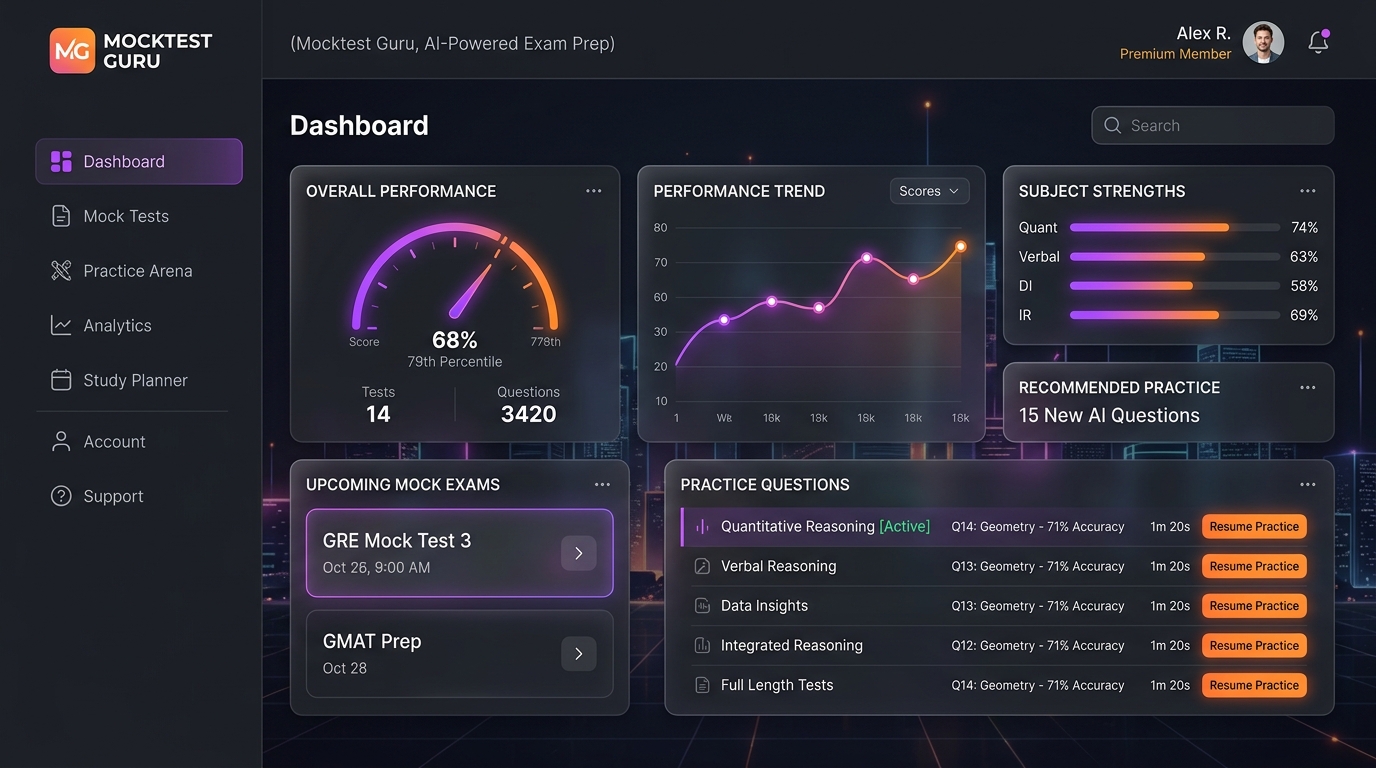Select the Verbal Reasoning row label
This screenshot has width=1376, height=768.
(x=778, y=566)
